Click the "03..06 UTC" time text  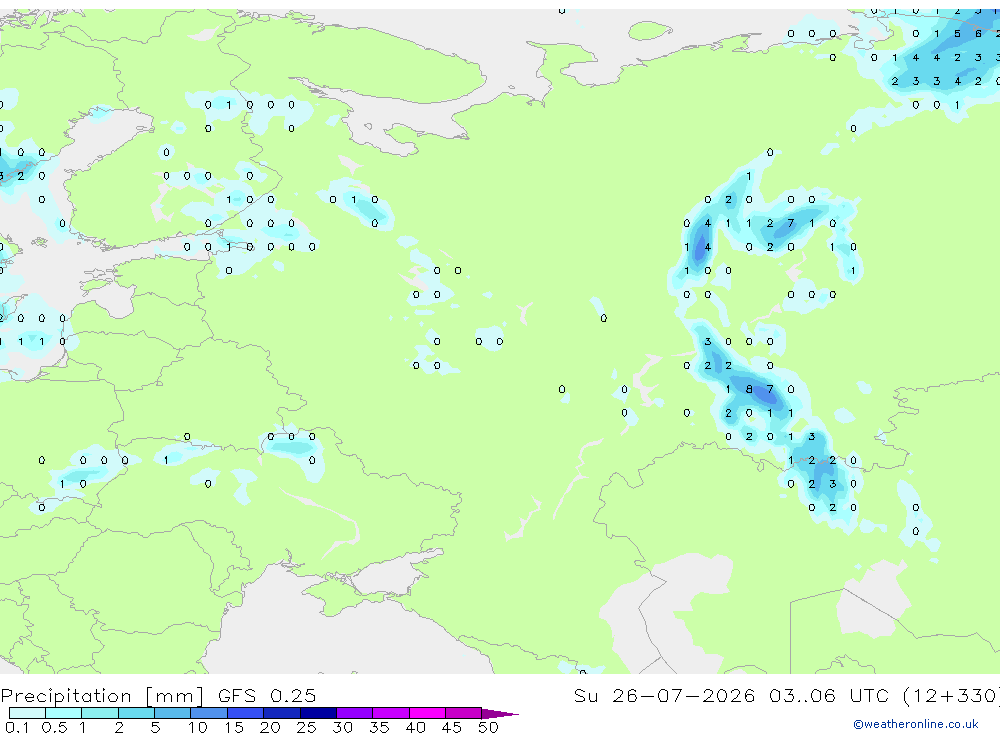[x=829, y=696]
